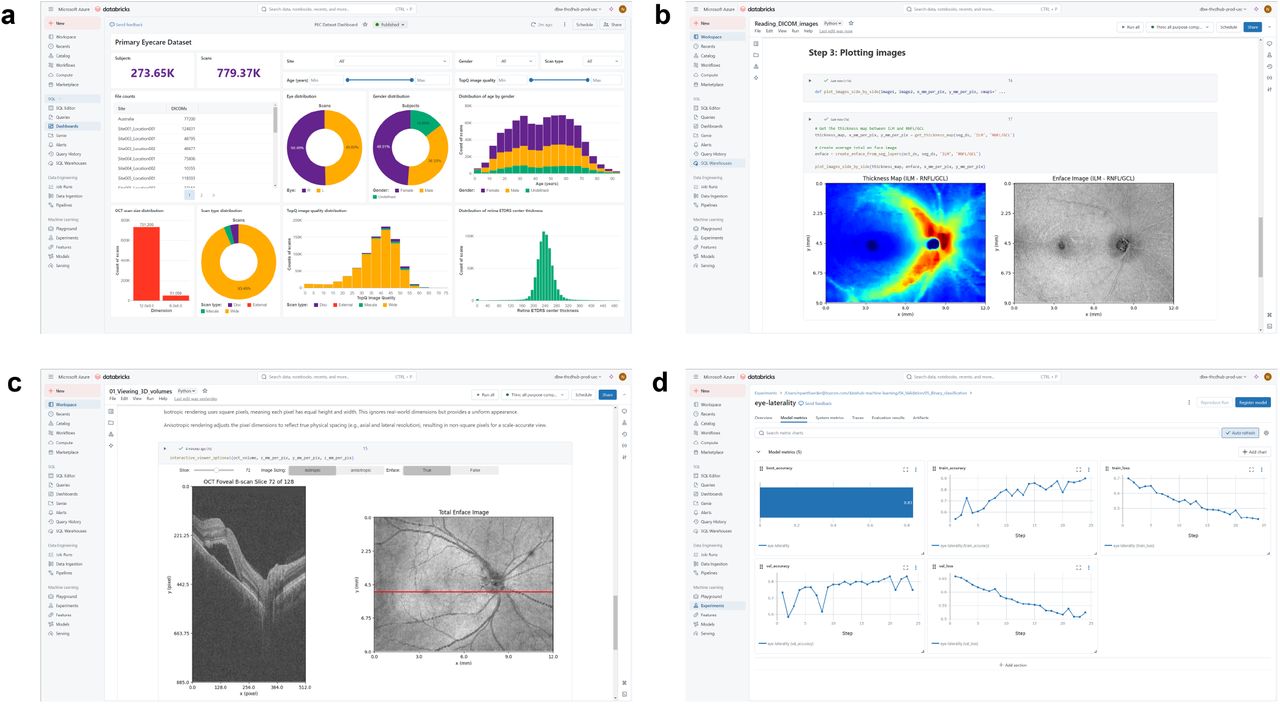Screen dimensions: 1280x704
Task: Switch to the Traces tab in panel d
Action: tap(858, 416)
